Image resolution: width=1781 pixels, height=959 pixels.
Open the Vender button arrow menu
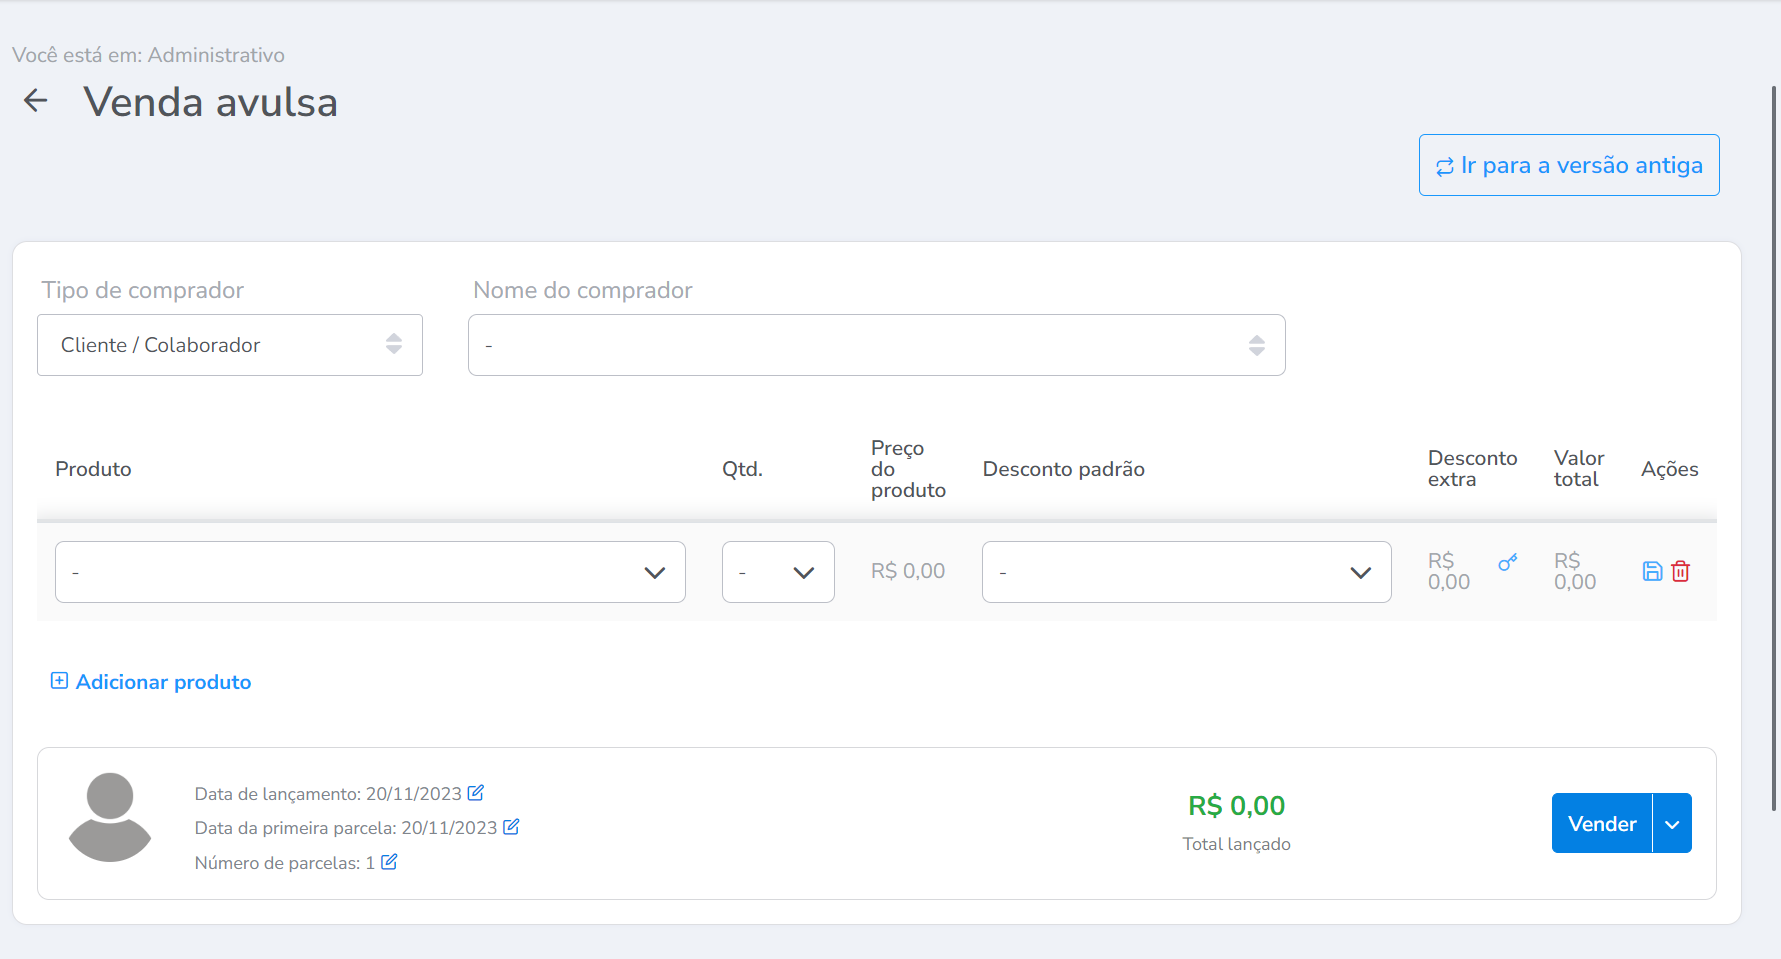(x=1672, y=824)
